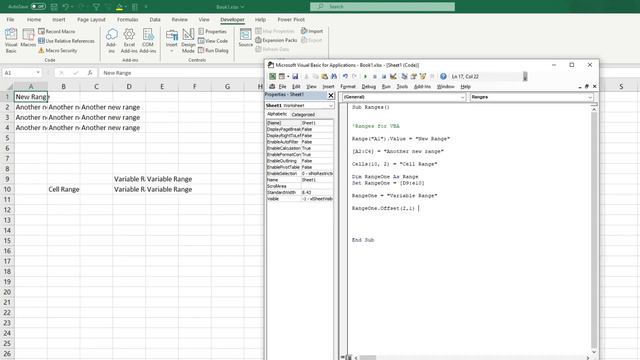Toggle VBA Design Mode icon in toolbar
Image resolution: width=640 pixels, height=360 pixels.
393,76
